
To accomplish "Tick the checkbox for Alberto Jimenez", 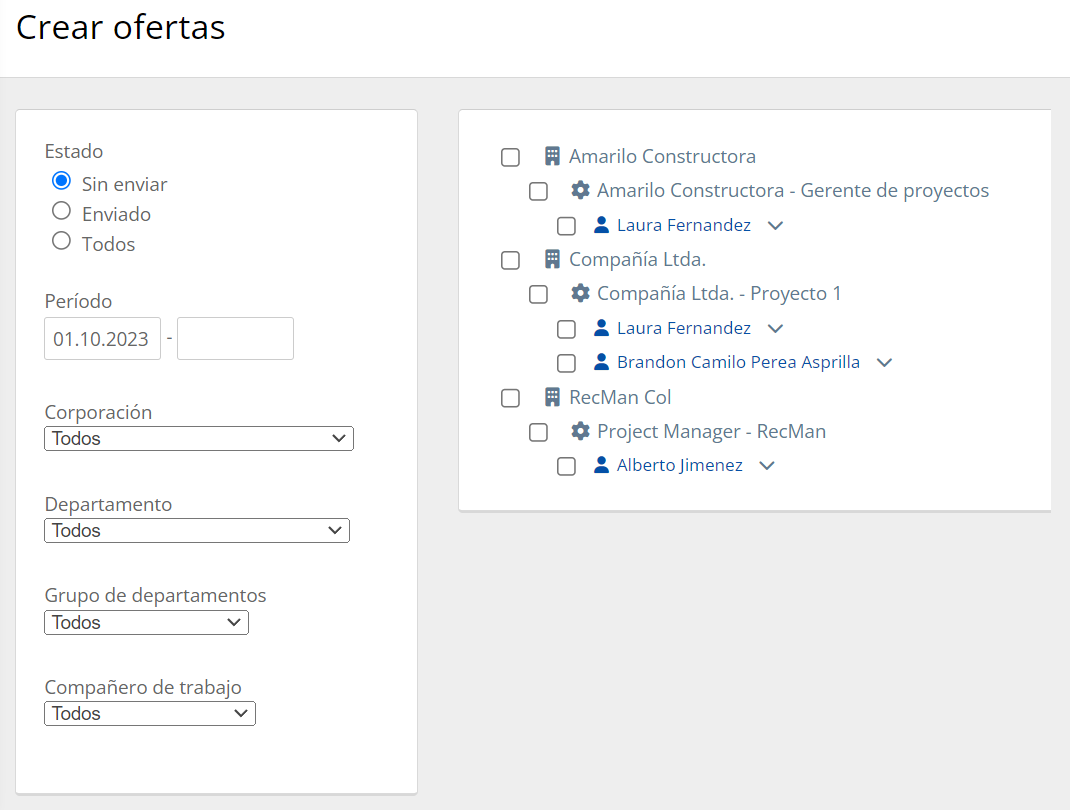I will pyautogui.click(x=567, y=467).
